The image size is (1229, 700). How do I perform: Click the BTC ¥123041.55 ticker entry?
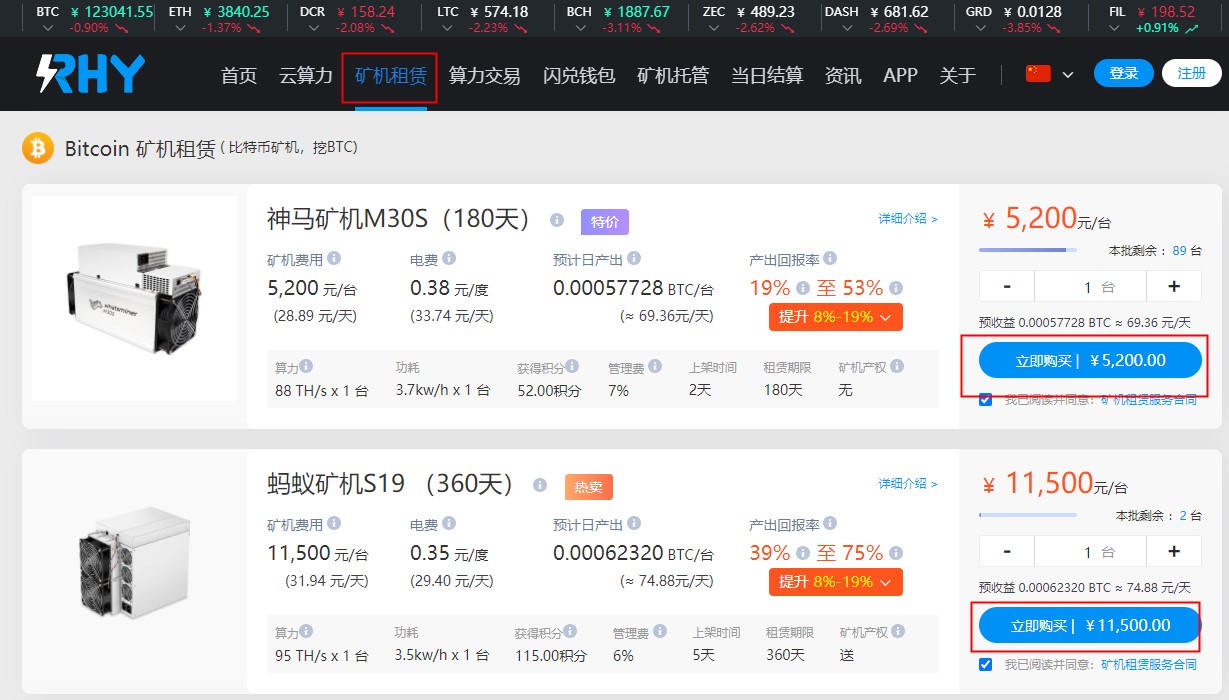pyautogui.click(x=95, y=19)
